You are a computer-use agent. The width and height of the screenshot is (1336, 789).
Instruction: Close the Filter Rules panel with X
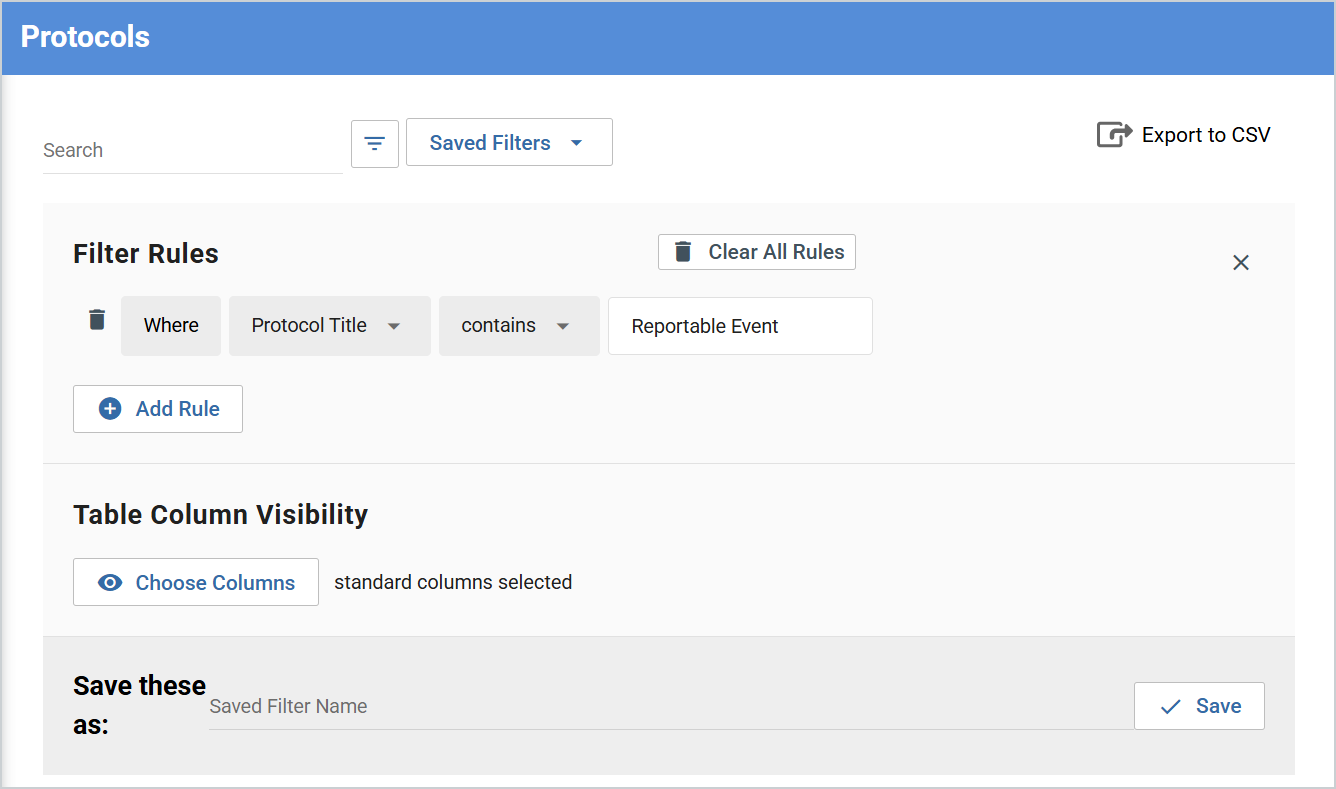pyautogui.click(x=1241, y=263)
